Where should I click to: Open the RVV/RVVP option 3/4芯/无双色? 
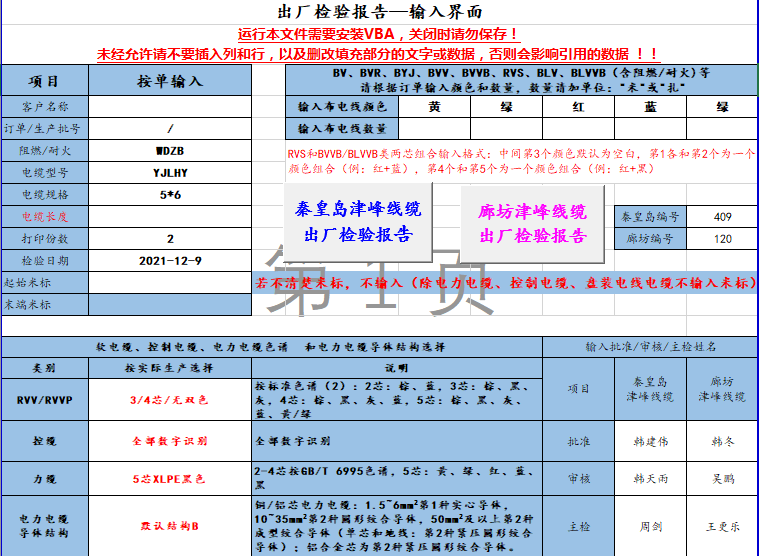tap(168, 399)
